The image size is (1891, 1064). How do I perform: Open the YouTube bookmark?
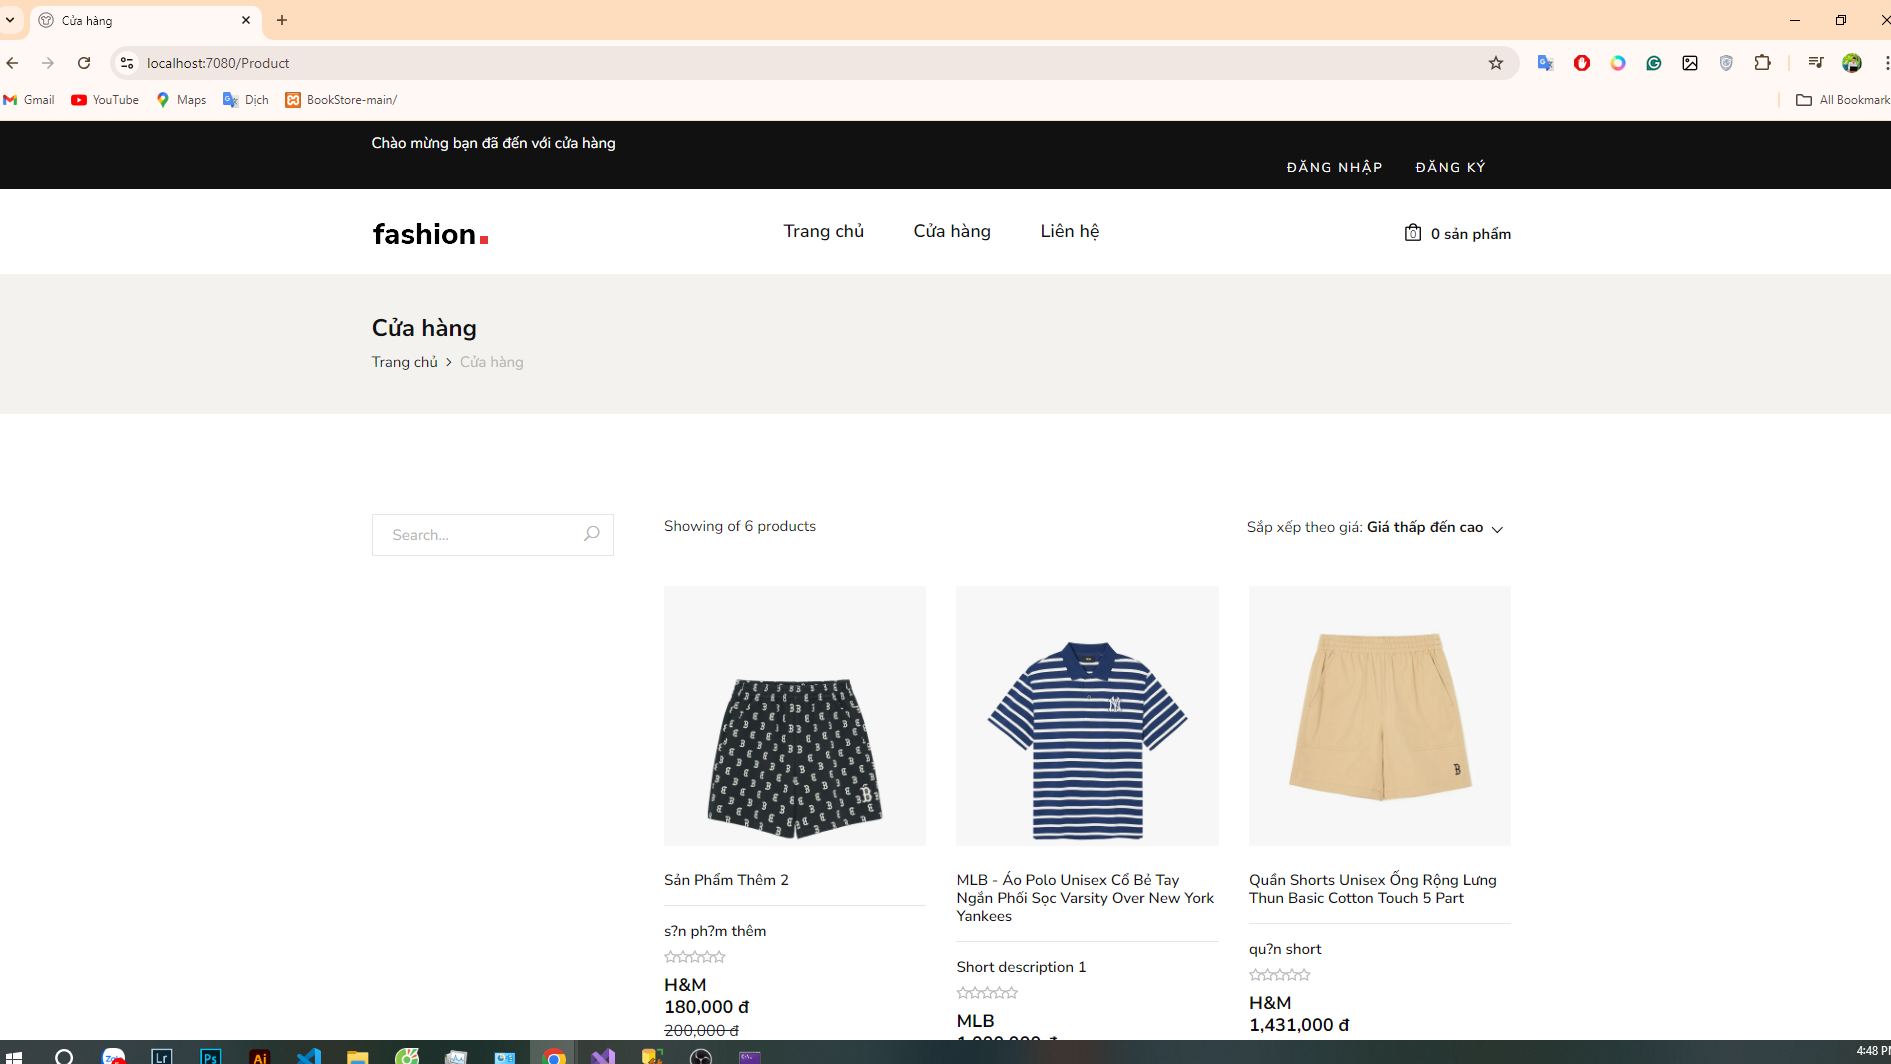click(105, 100)
